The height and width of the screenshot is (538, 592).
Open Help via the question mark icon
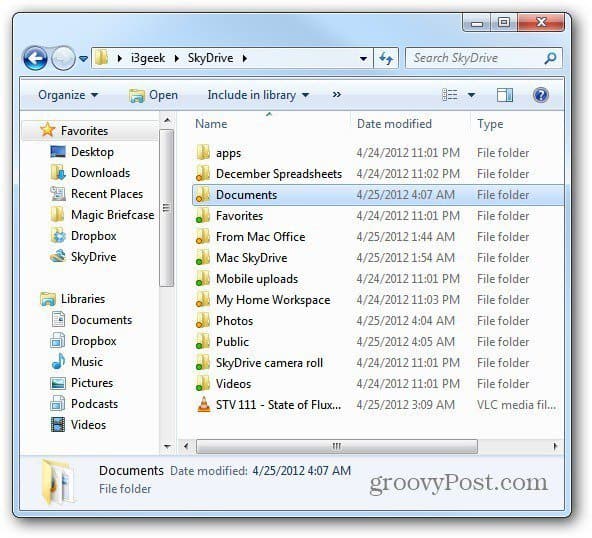coord(541,95)
